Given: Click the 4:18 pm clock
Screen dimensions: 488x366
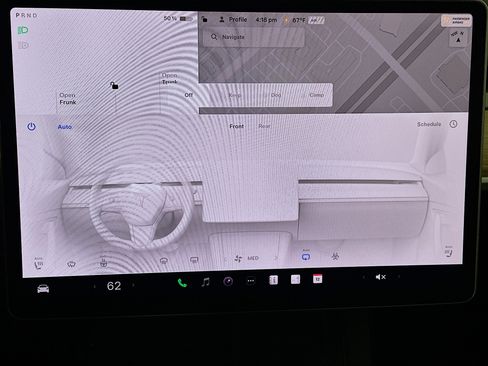Looking at the screenshot, I should point(266,20).
